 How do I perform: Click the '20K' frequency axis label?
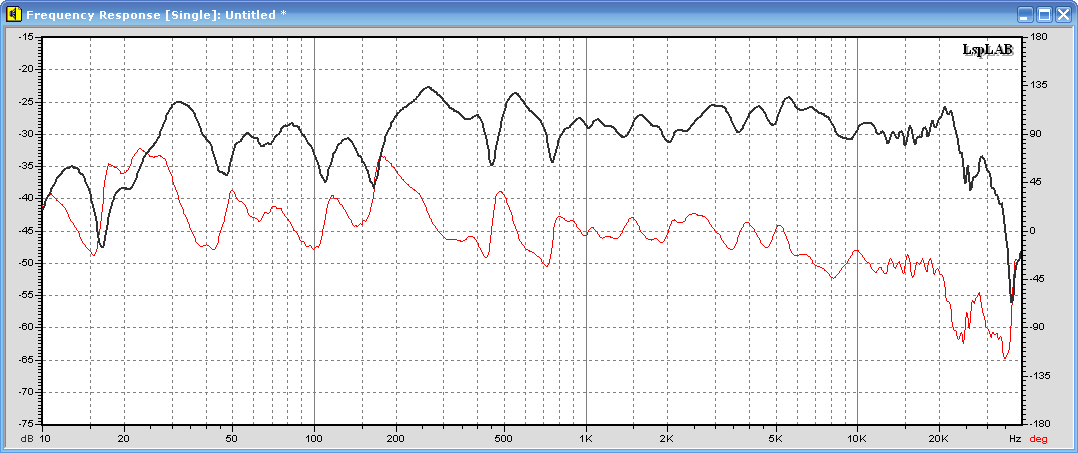coord(939,438)
